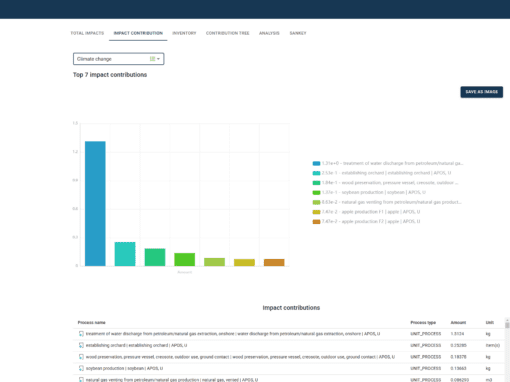Switch to the Contribution Tree tab

(x=228, y=33)
